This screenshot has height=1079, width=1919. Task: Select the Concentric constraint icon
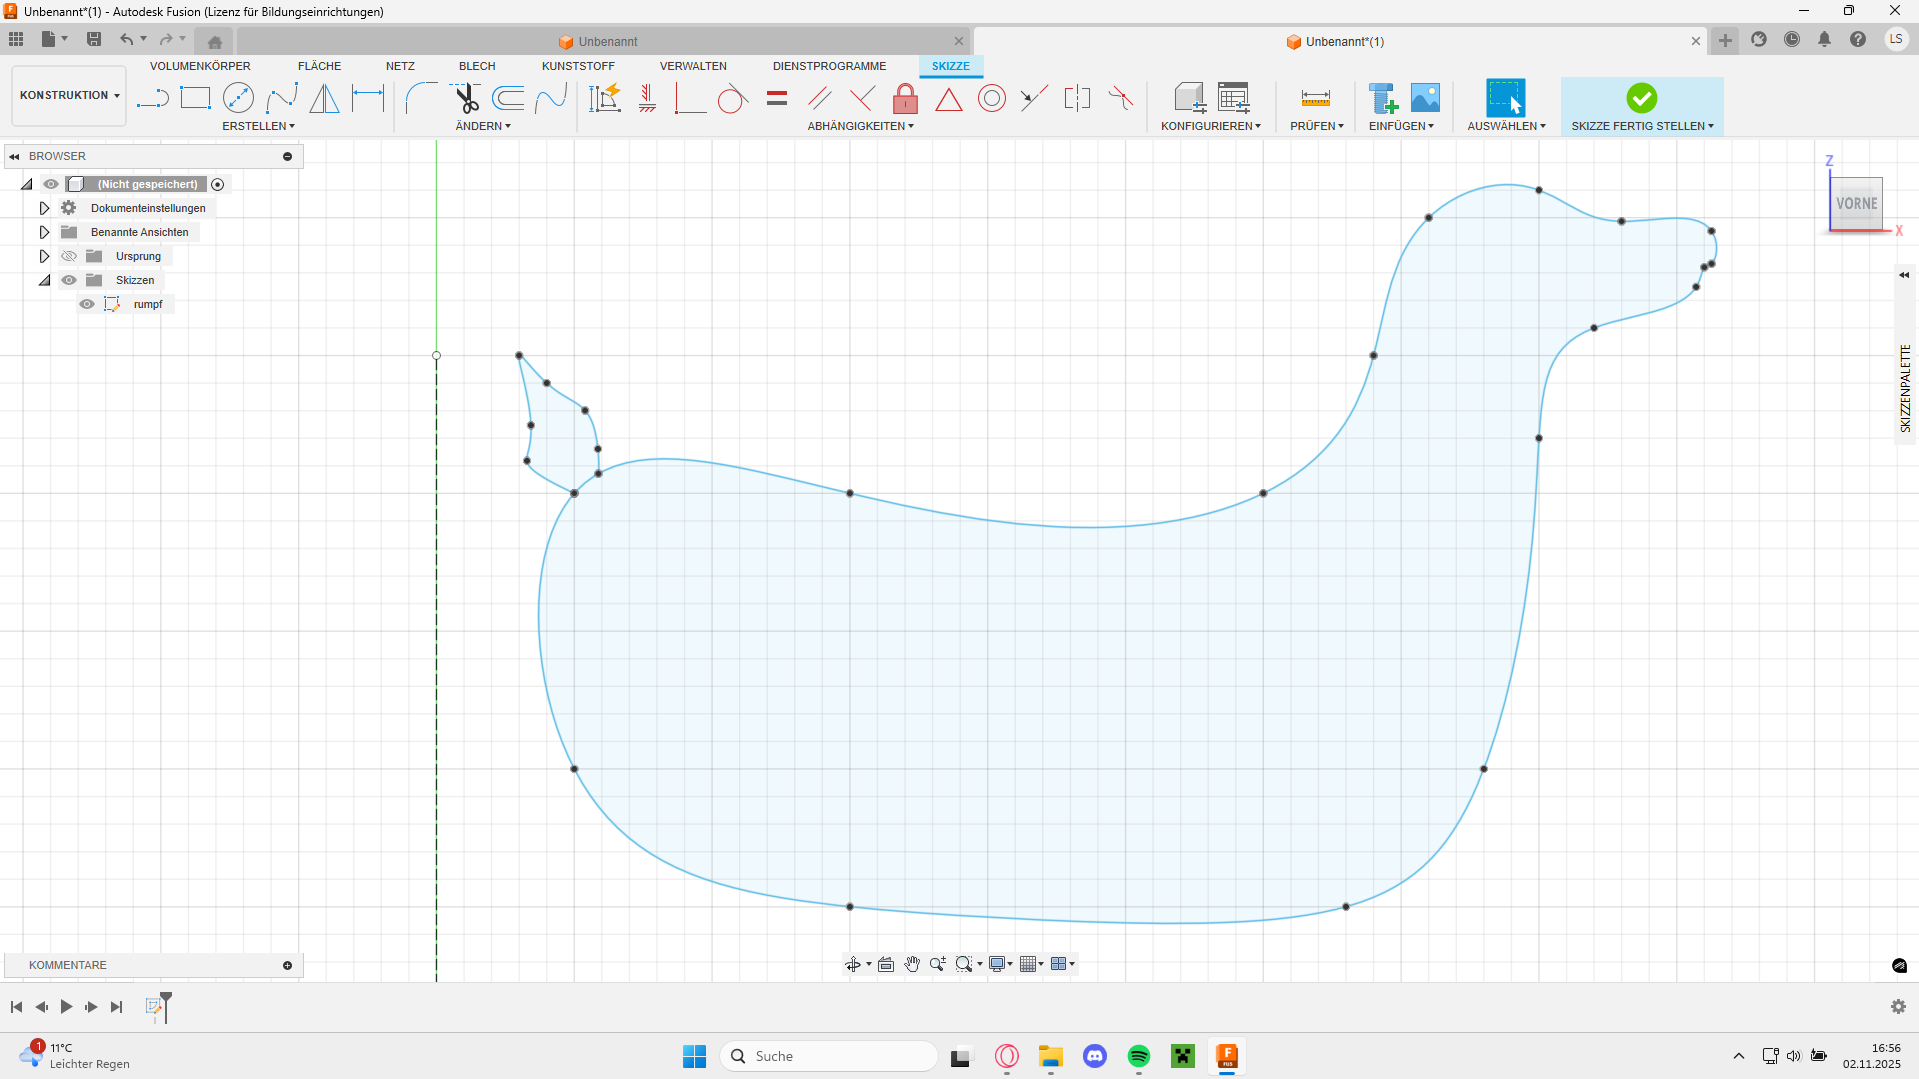click(991, 98)
